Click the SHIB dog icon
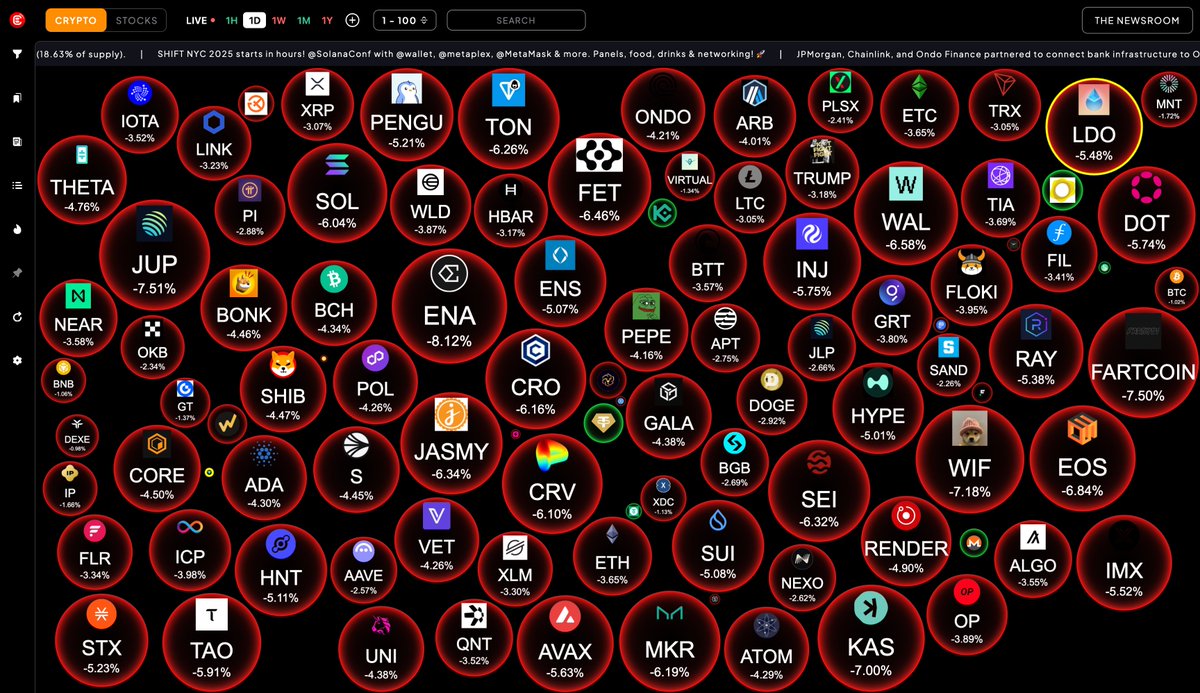This screenshot has width=1200, height=693. (x=282, y=365)
